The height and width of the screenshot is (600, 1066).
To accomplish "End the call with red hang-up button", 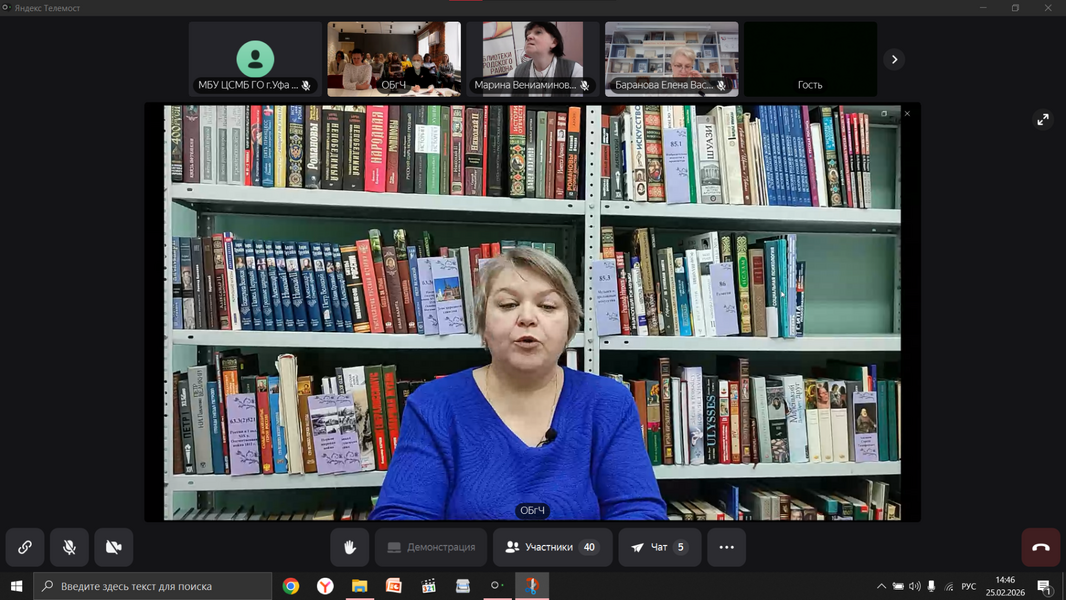I will (x=1040, y=547).
